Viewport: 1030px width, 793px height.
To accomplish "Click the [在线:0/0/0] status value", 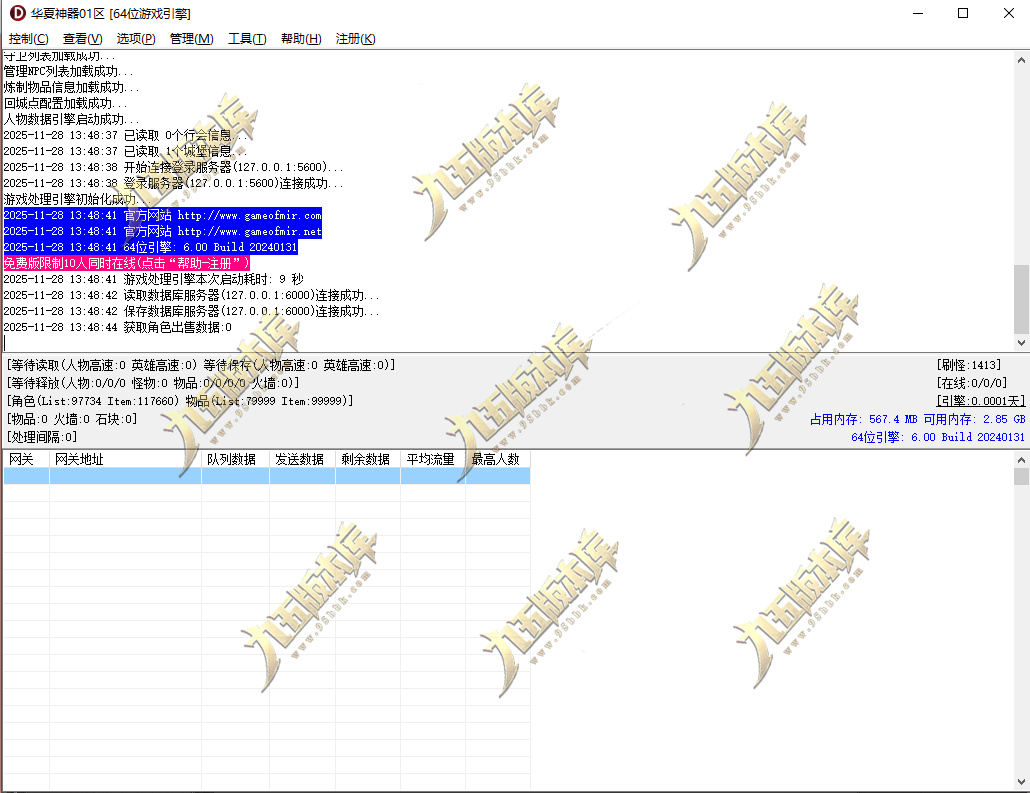I will point(972,383).
